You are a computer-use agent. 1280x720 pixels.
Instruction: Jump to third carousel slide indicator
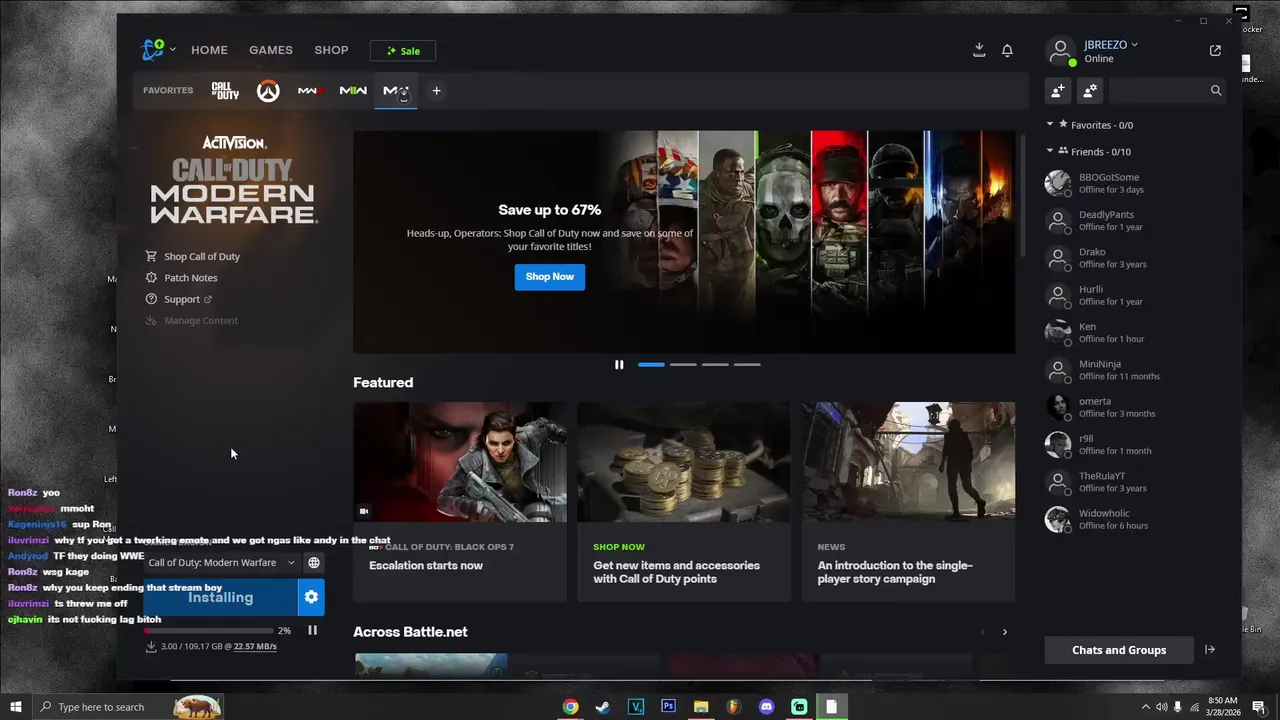click(715, 365)
